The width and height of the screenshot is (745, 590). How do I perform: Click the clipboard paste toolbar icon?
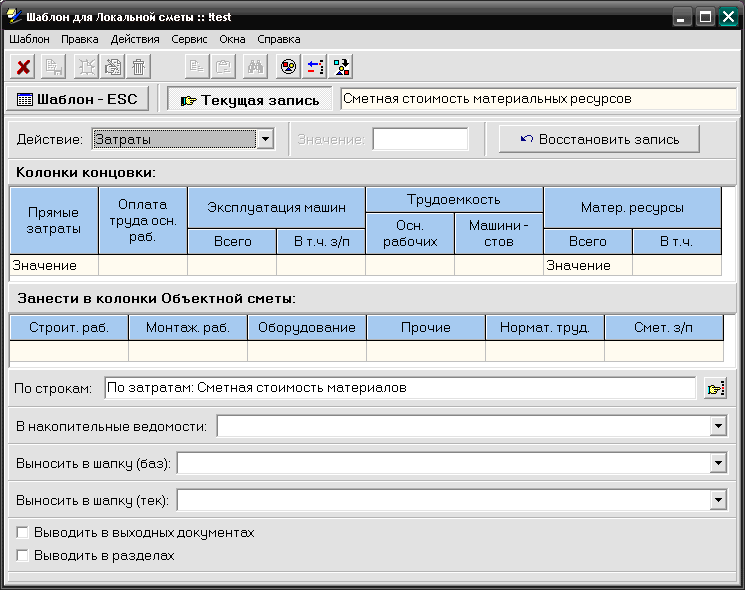[225, 67]
